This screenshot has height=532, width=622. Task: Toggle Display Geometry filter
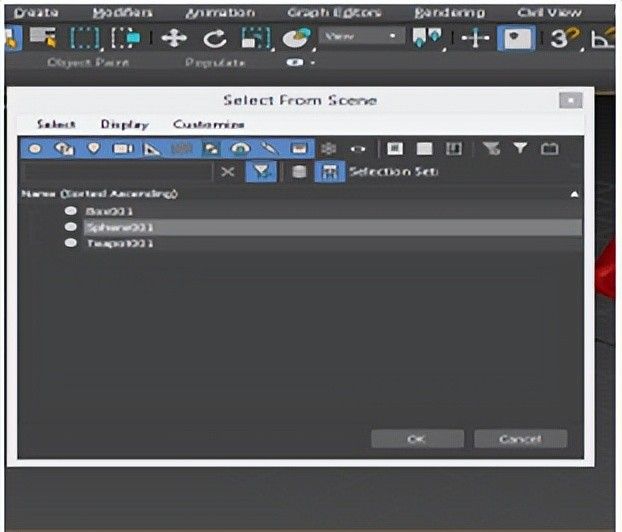pos(35,149)
